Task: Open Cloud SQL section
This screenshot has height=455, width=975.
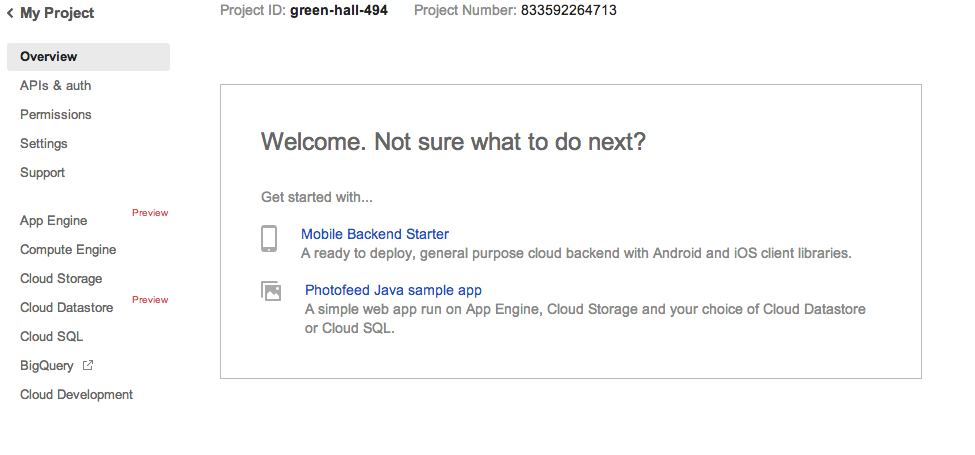Action: 52,337
